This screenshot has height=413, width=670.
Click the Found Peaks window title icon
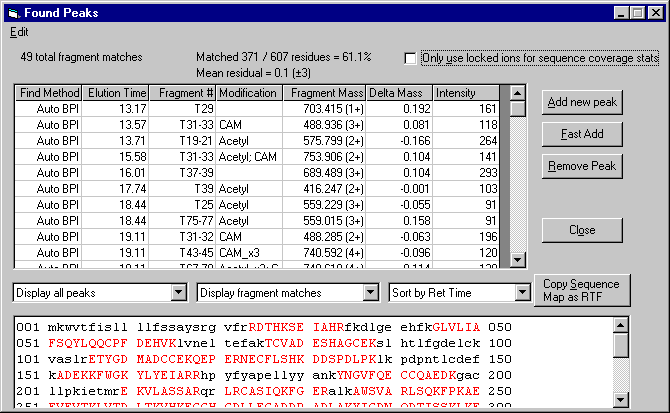coord(14,13)
